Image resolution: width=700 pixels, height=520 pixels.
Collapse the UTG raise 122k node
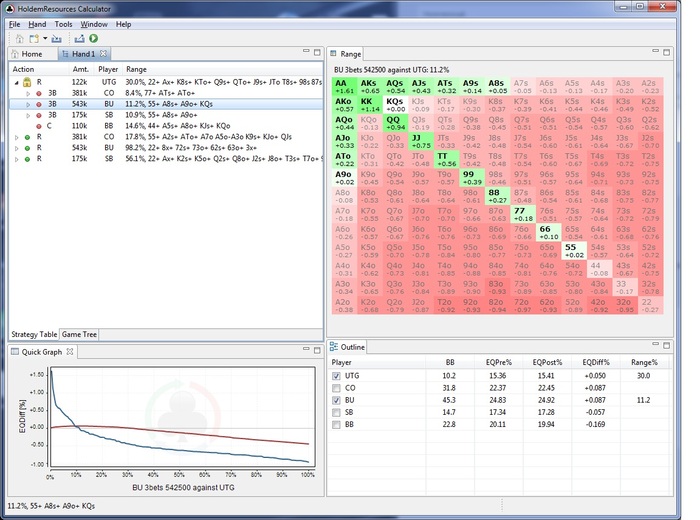[16, 81]
